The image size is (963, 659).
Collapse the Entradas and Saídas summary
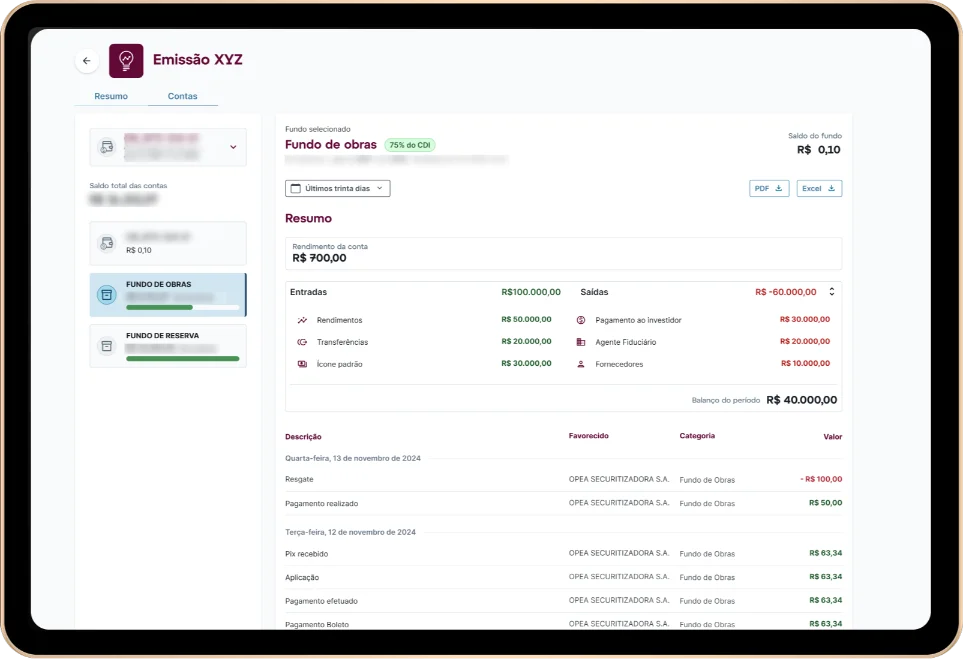click(832, 292)
